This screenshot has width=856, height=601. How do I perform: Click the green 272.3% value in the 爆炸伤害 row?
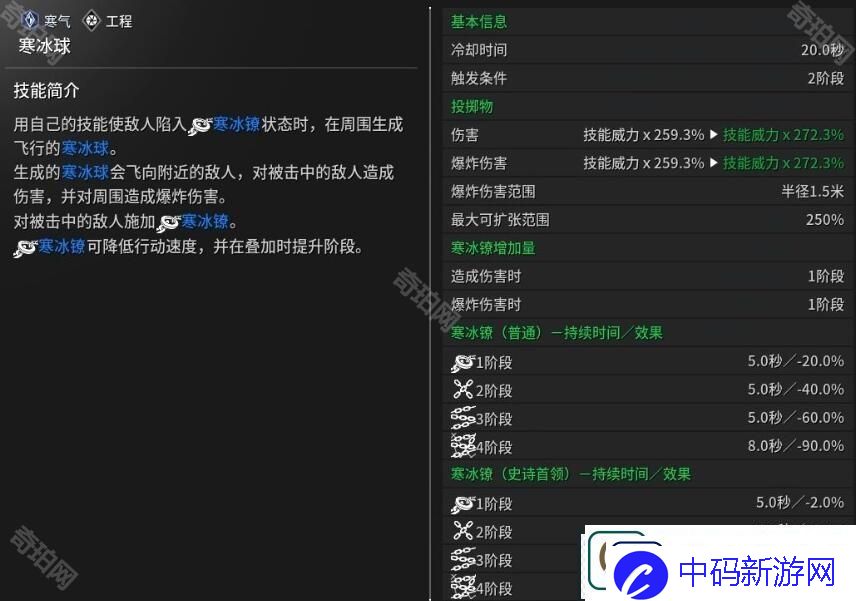tap(818, 163)
